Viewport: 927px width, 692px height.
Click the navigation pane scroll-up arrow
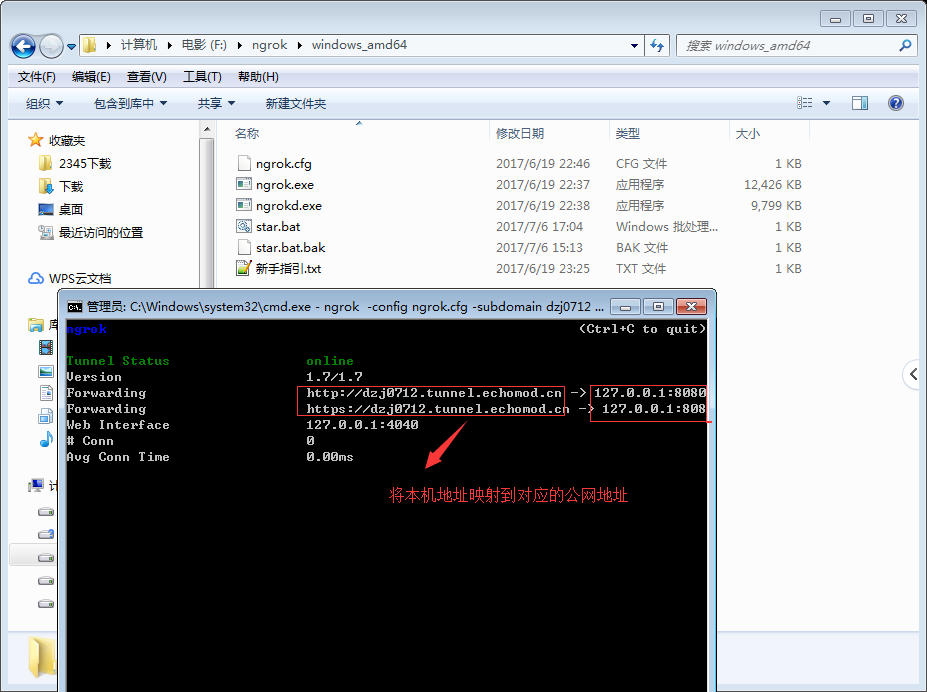[x=206, y=129]
